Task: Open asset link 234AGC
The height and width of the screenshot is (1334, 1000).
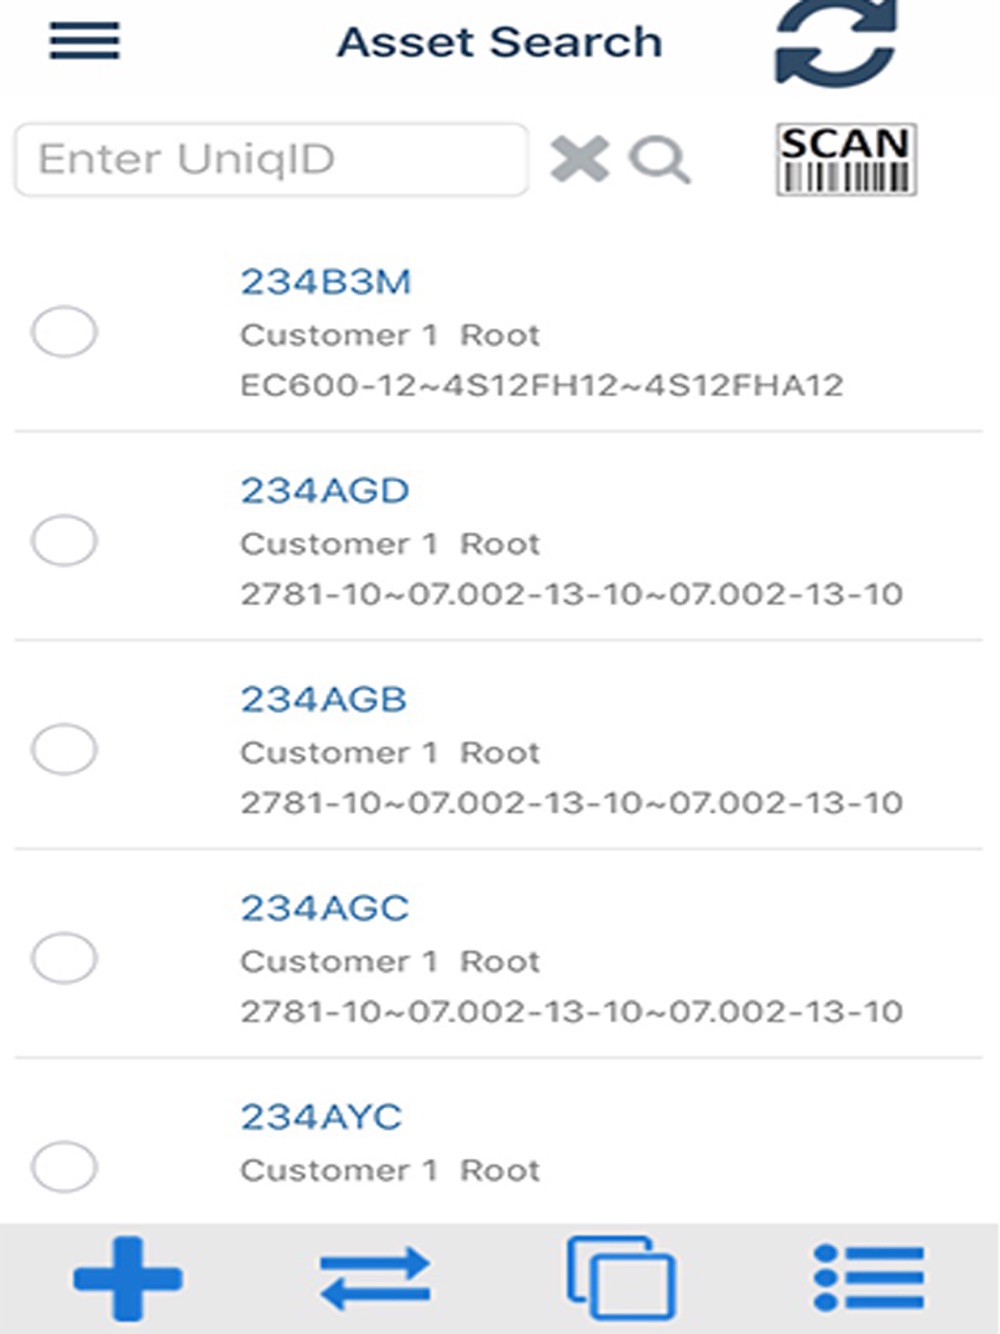Action: 324,908
